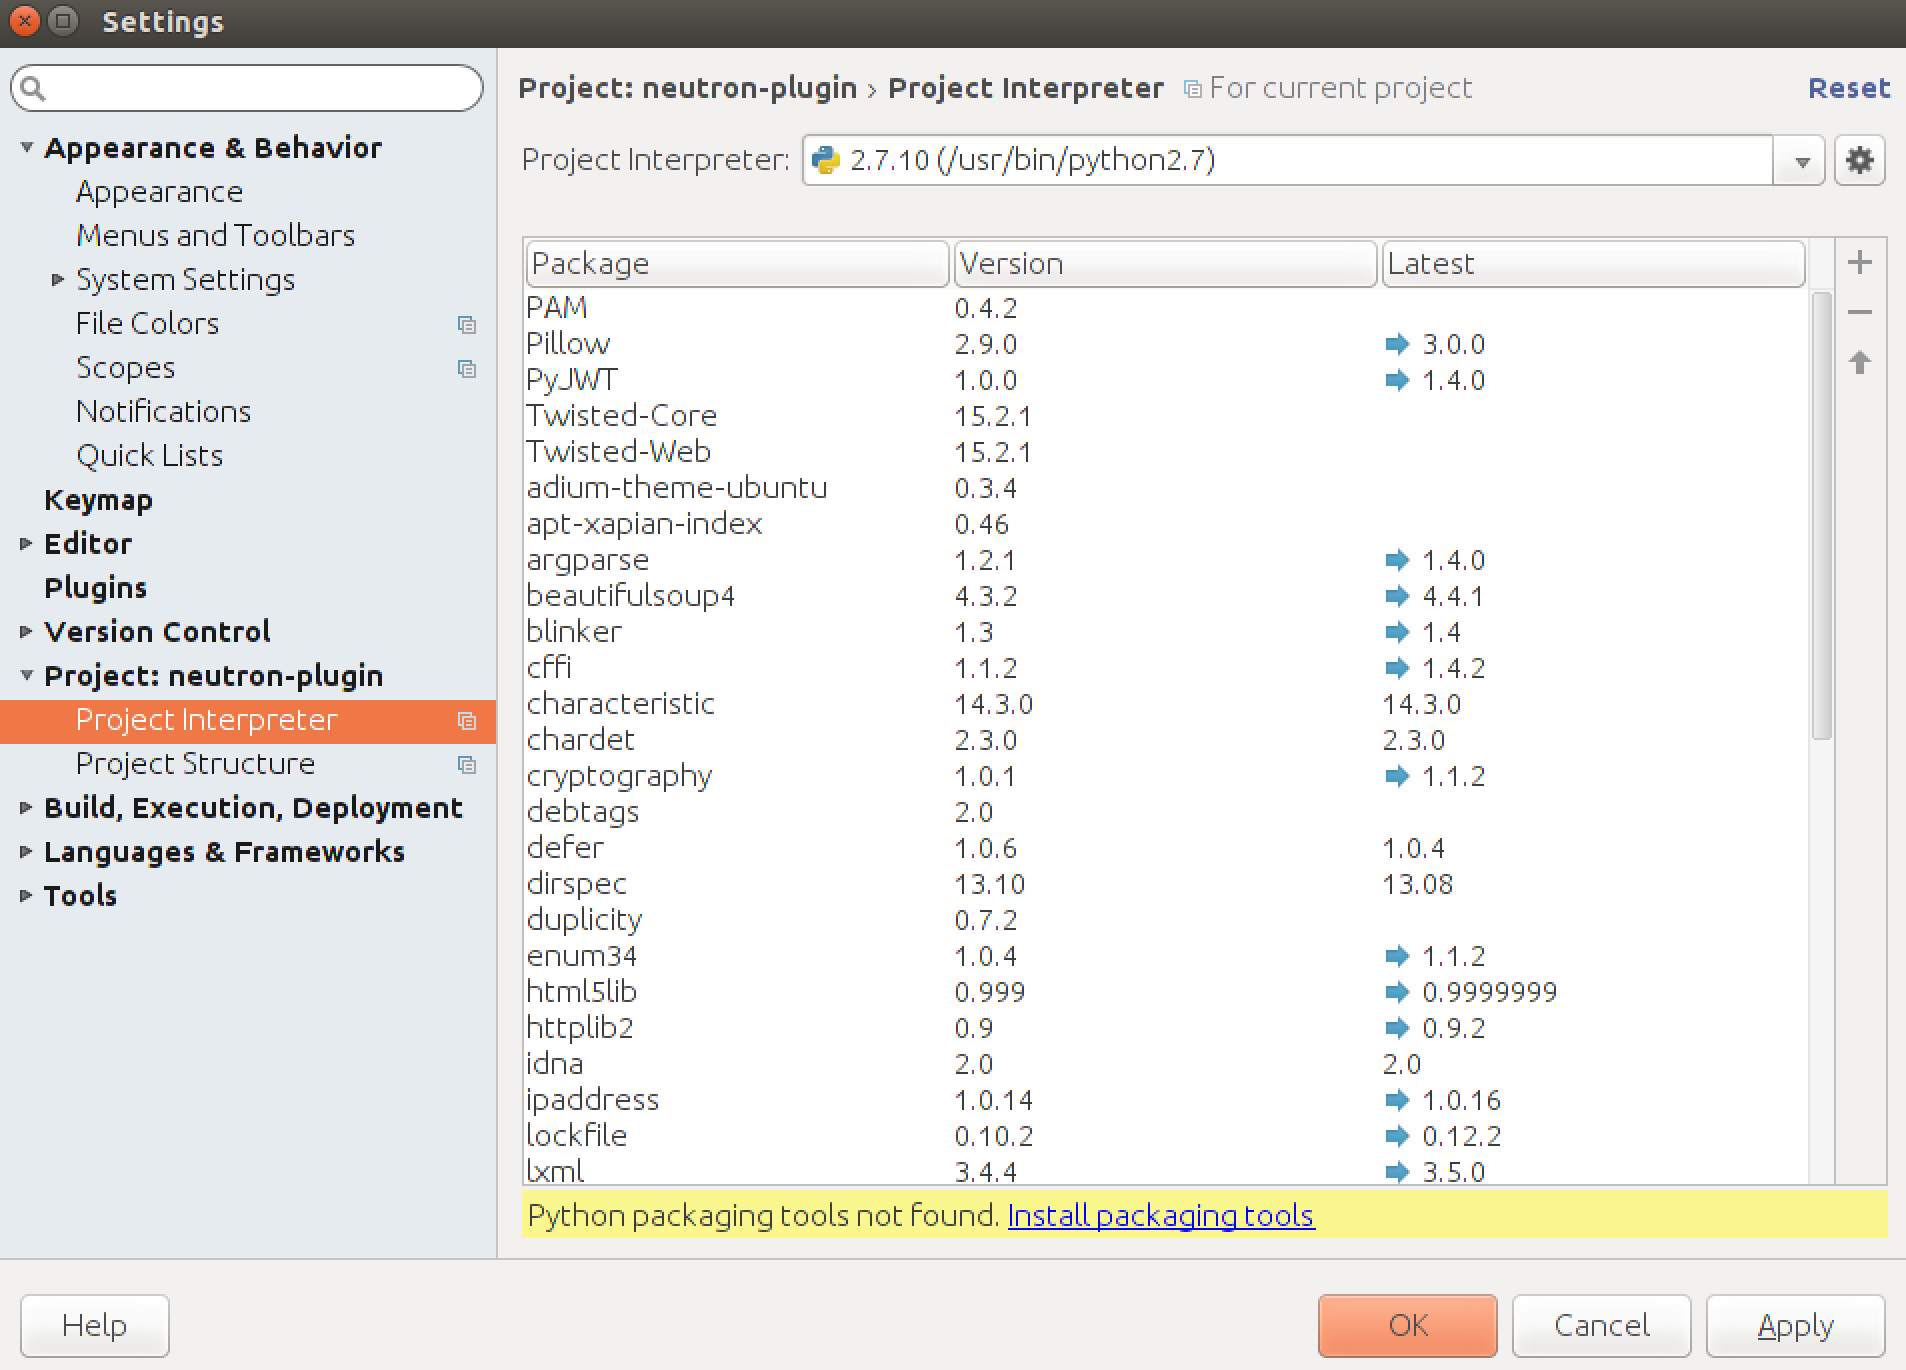The height and width of the screenshot is (1370, 1906).
Task: Open Keymap settings
Action: point(98,500)
